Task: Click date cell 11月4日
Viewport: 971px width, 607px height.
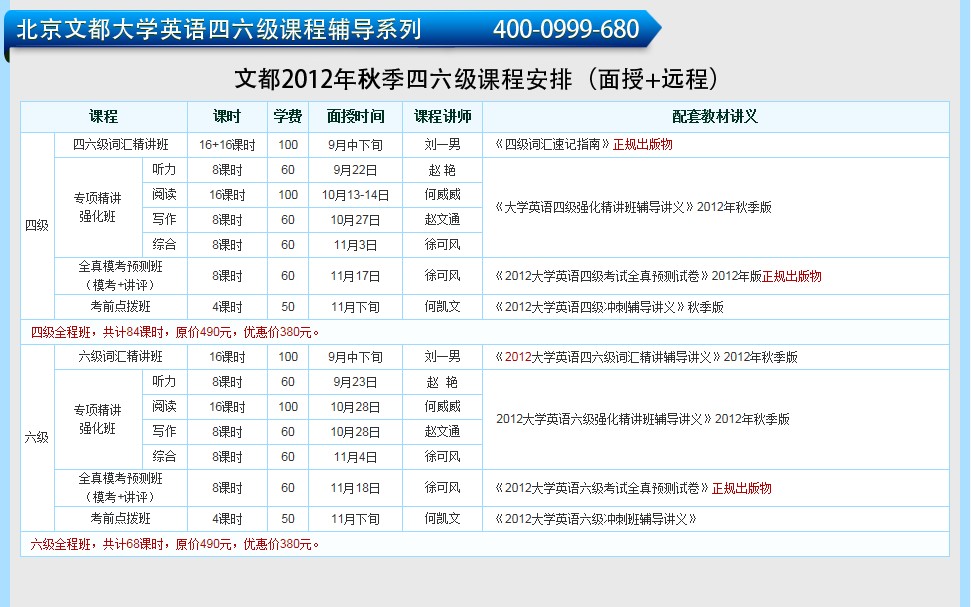Action: pos(355,457)
